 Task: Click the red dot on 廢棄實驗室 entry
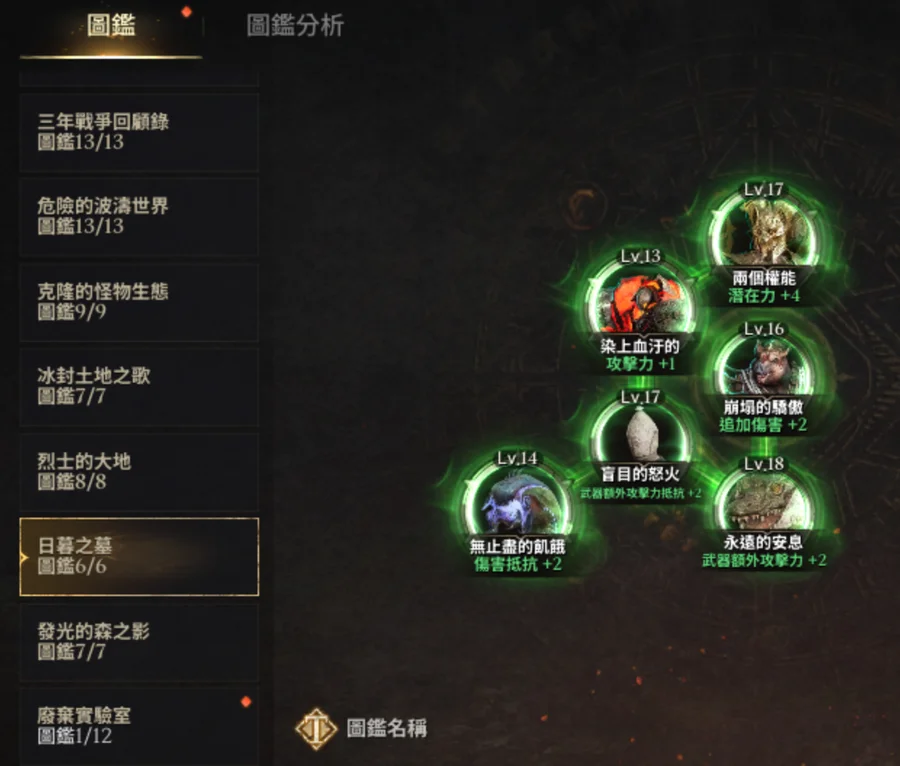246,701
